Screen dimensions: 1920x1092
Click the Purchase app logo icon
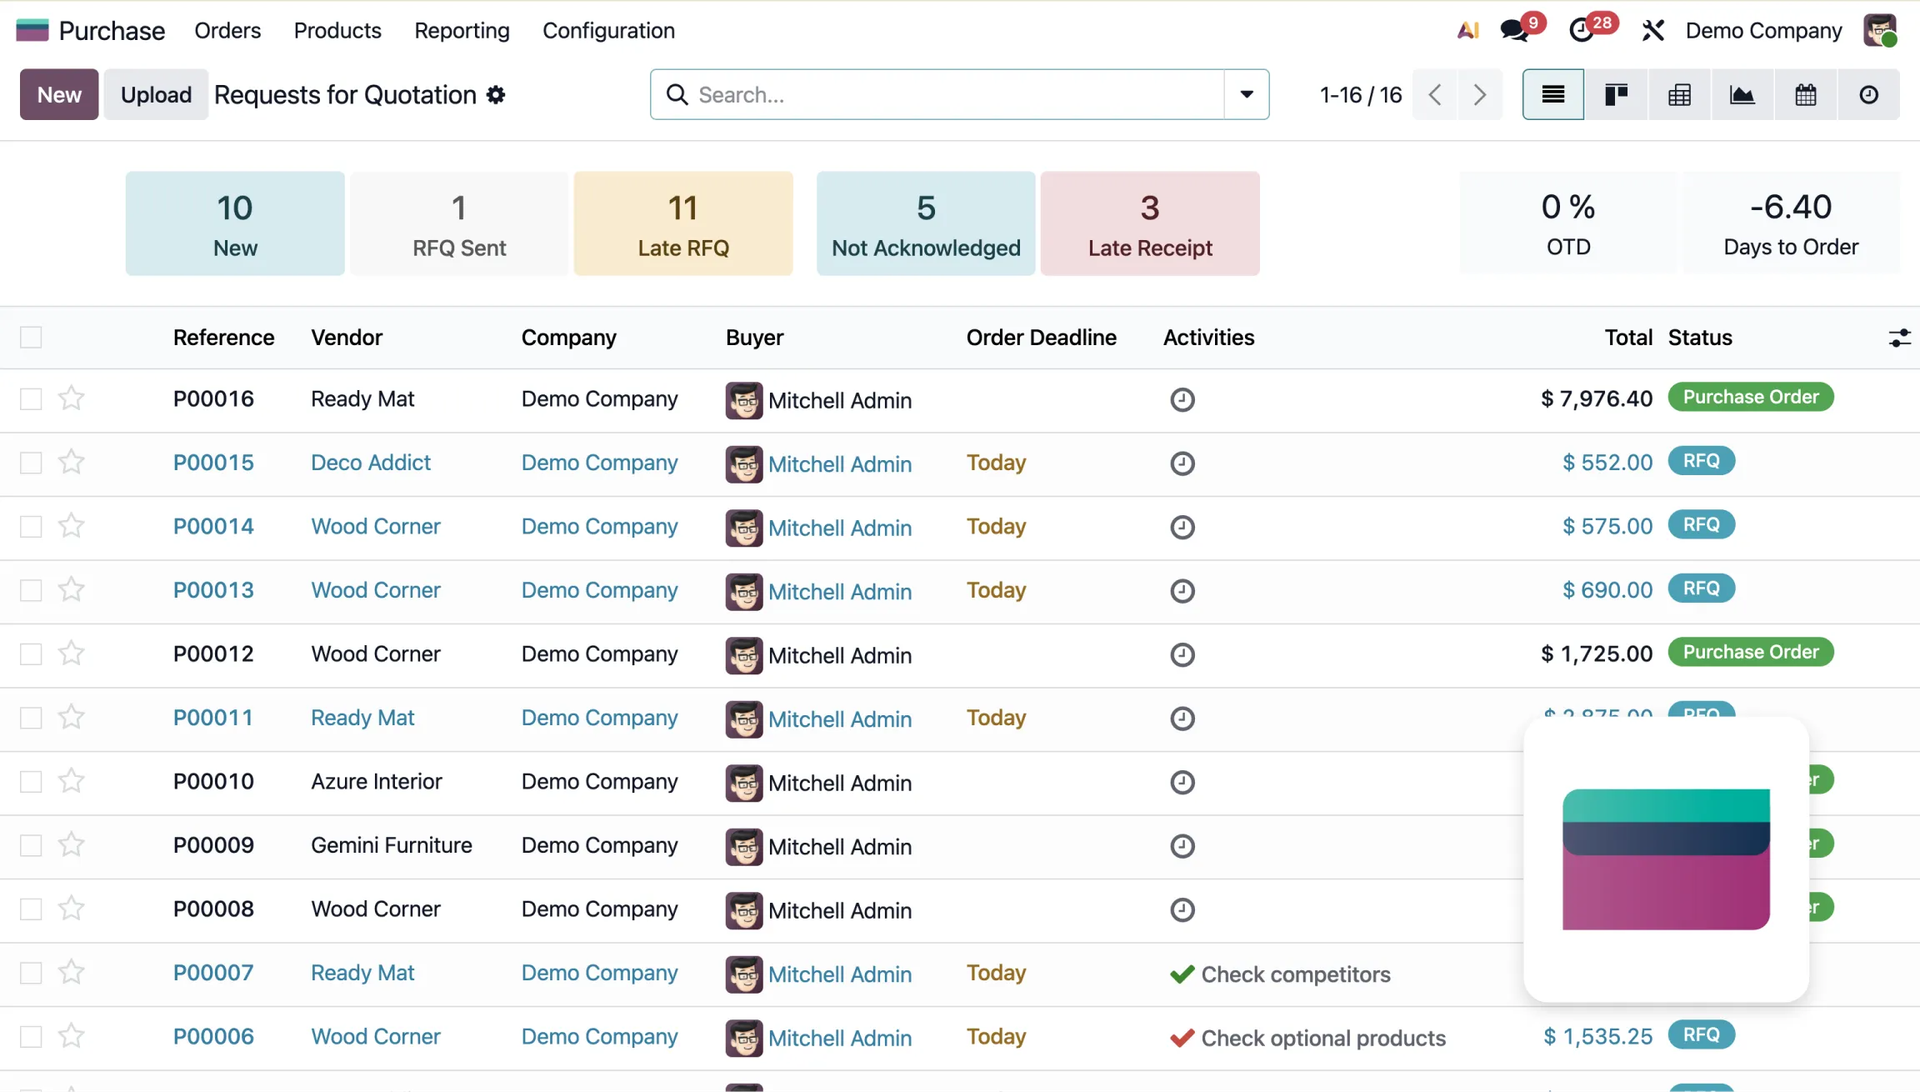pyautogui.click(x=32, y=31)
